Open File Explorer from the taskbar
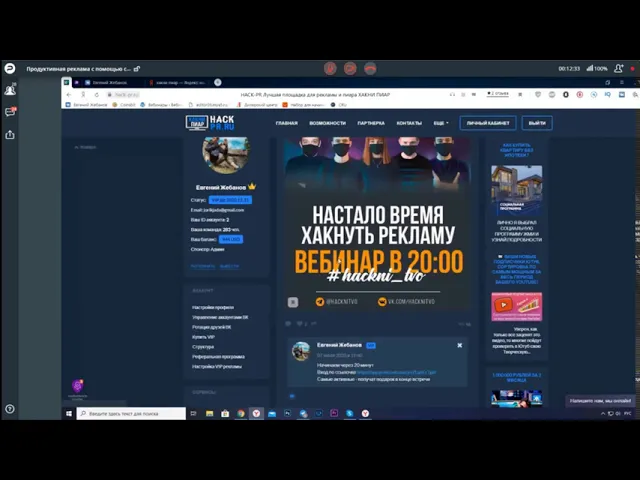 [209, 413]
